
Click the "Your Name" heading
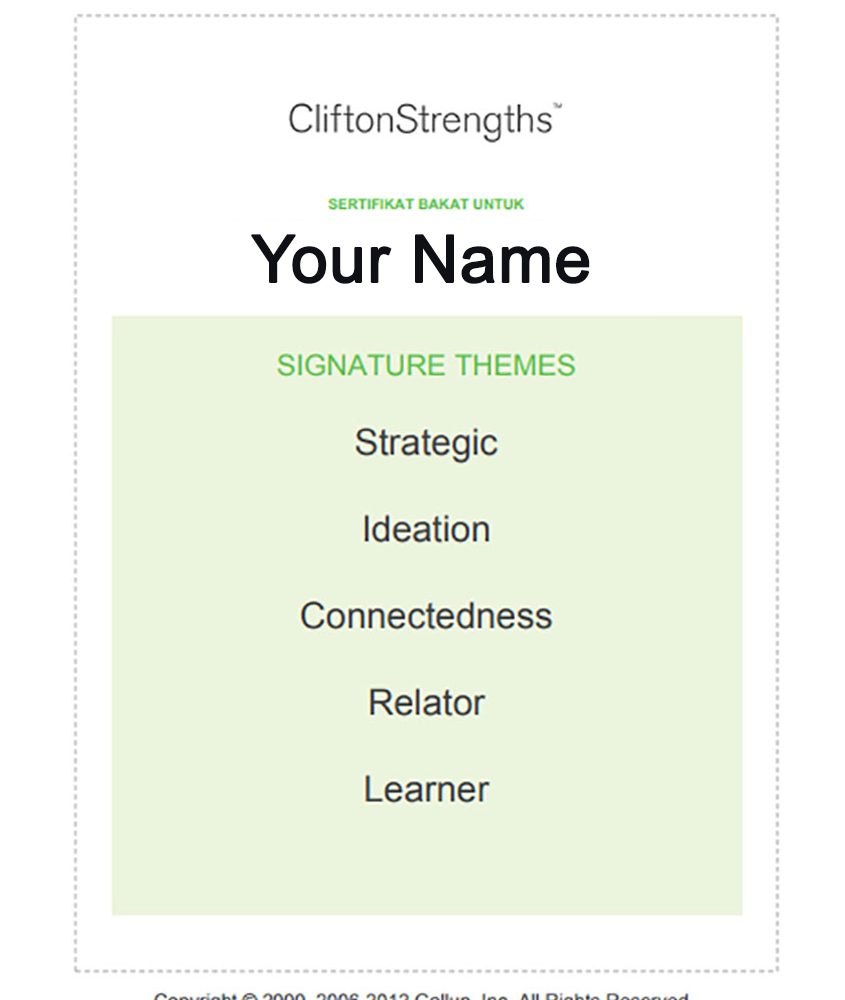click(421, 258)
